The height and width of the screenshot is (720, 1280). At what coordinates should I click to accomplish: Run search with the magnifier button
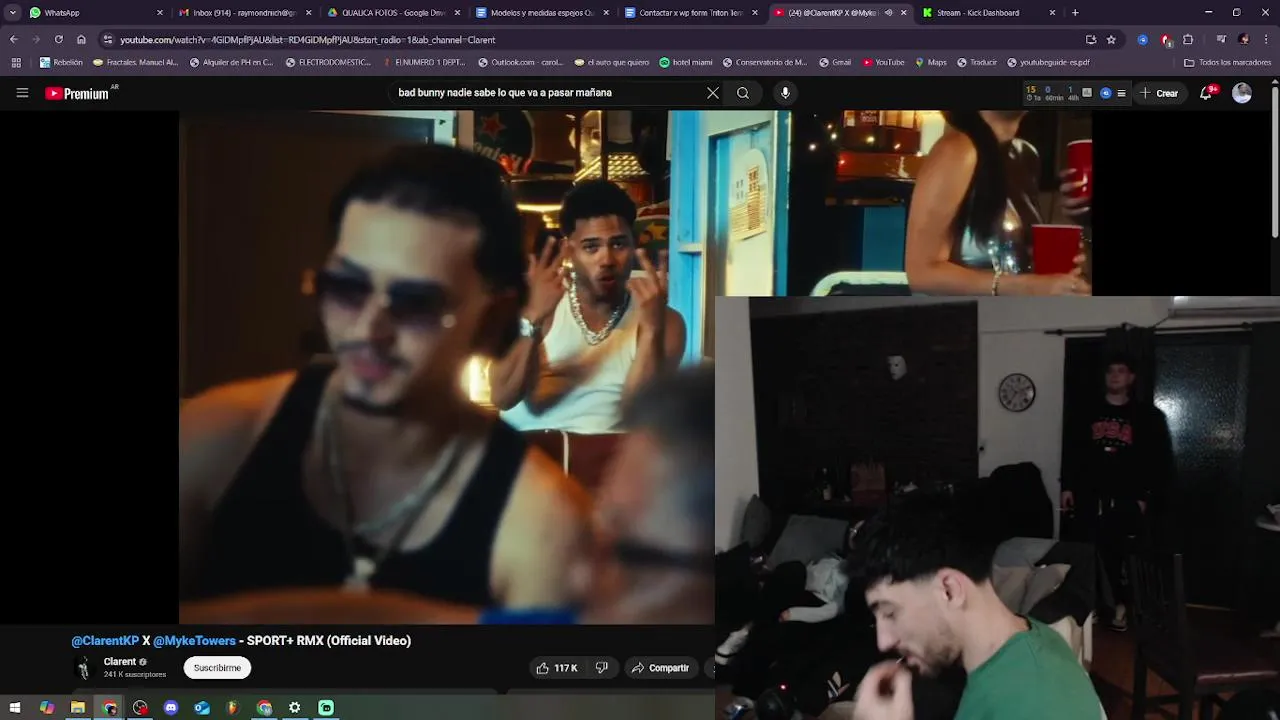[743, 93]
